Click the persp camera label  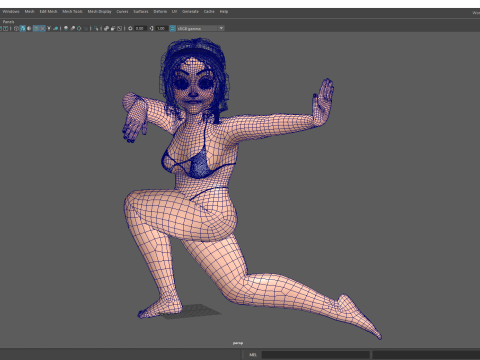pyautogui.click(x=238, y=343)
